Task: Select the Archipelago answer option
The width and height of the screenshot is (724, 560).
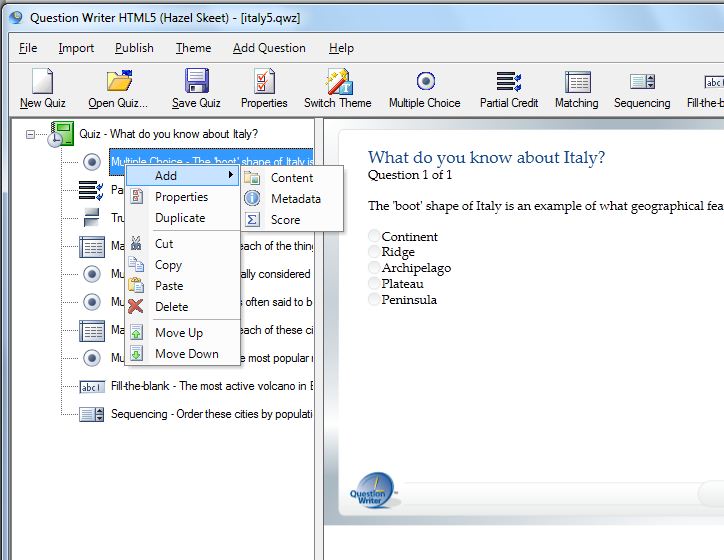Action: (374, 267)
